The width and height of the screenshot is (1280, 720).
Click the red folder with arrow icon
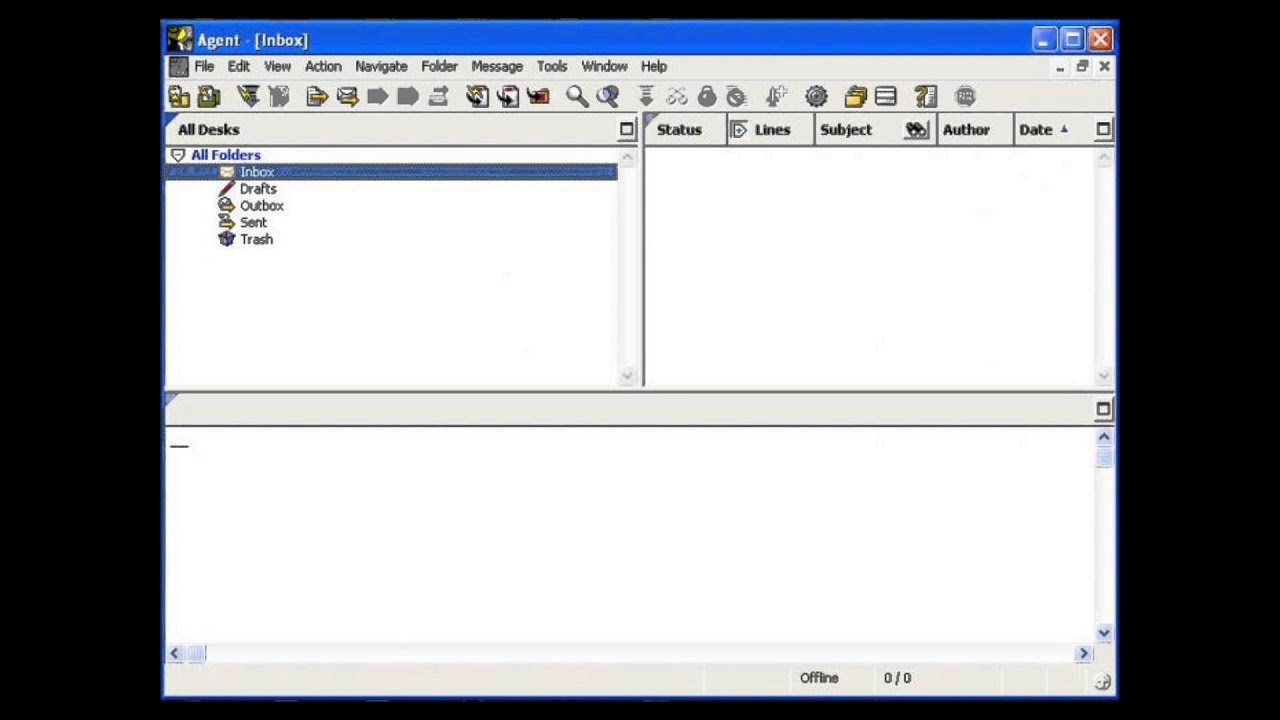click(538, 97)
